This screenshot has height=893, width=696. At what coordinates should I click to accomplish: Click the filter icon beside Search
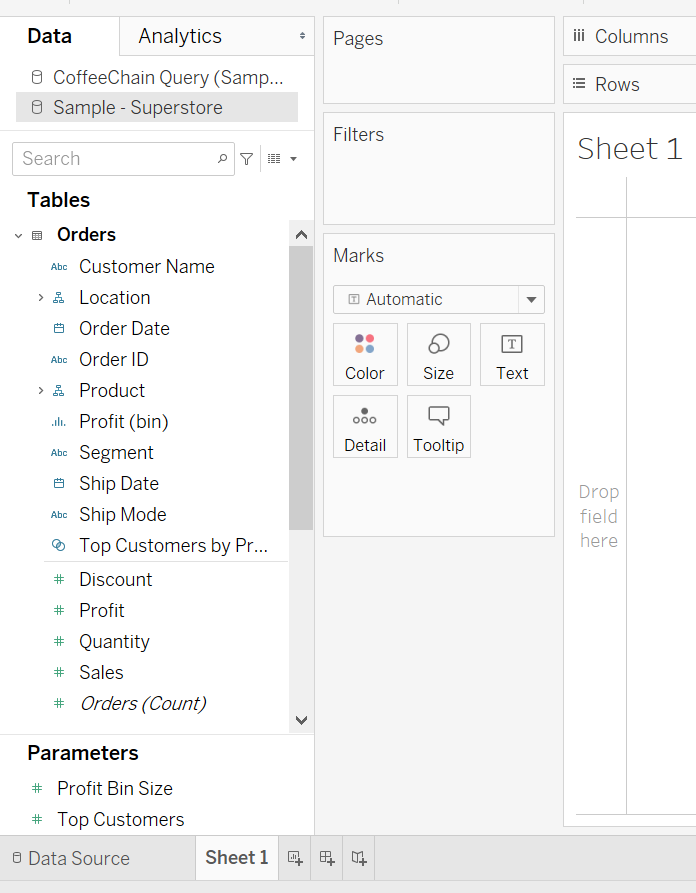pyautogui.click(x=247, y=159)
